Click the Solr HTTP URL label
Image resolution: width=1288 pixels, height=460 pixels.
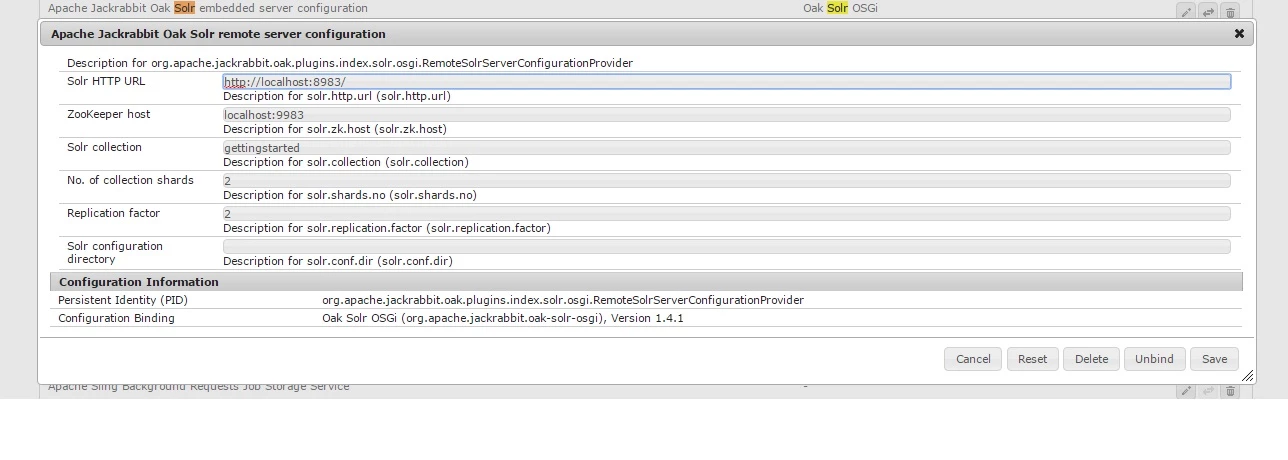106,81
